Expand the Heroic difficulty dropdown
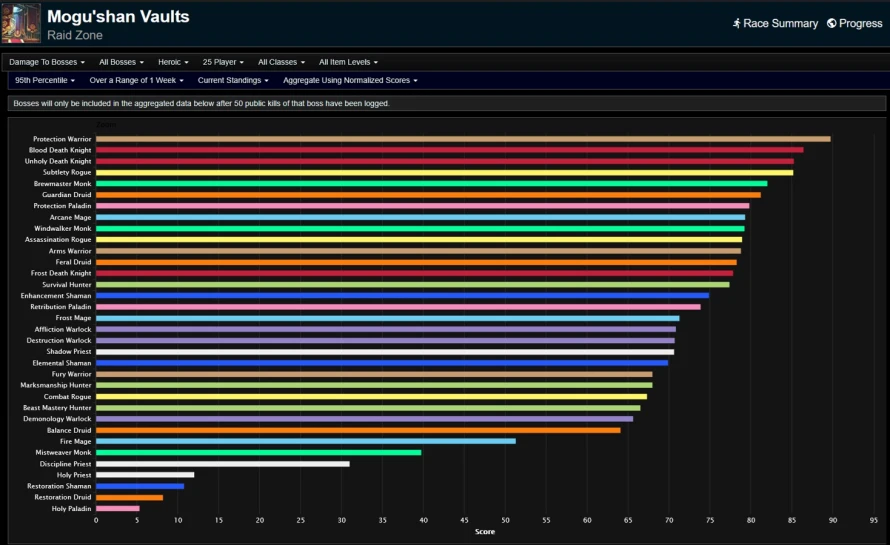 pos(173,62)
